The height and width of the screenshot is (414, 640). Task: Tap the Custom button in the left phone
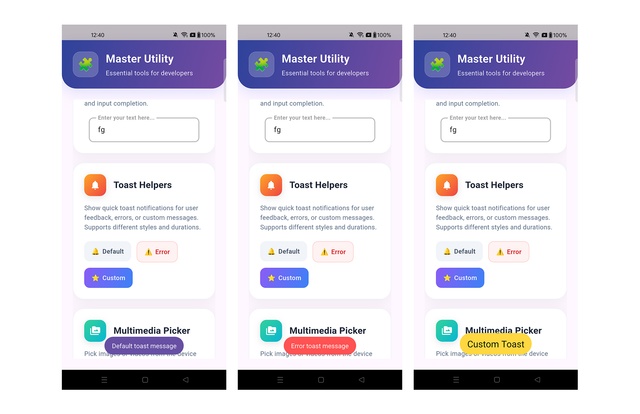[x=108, y=278]
